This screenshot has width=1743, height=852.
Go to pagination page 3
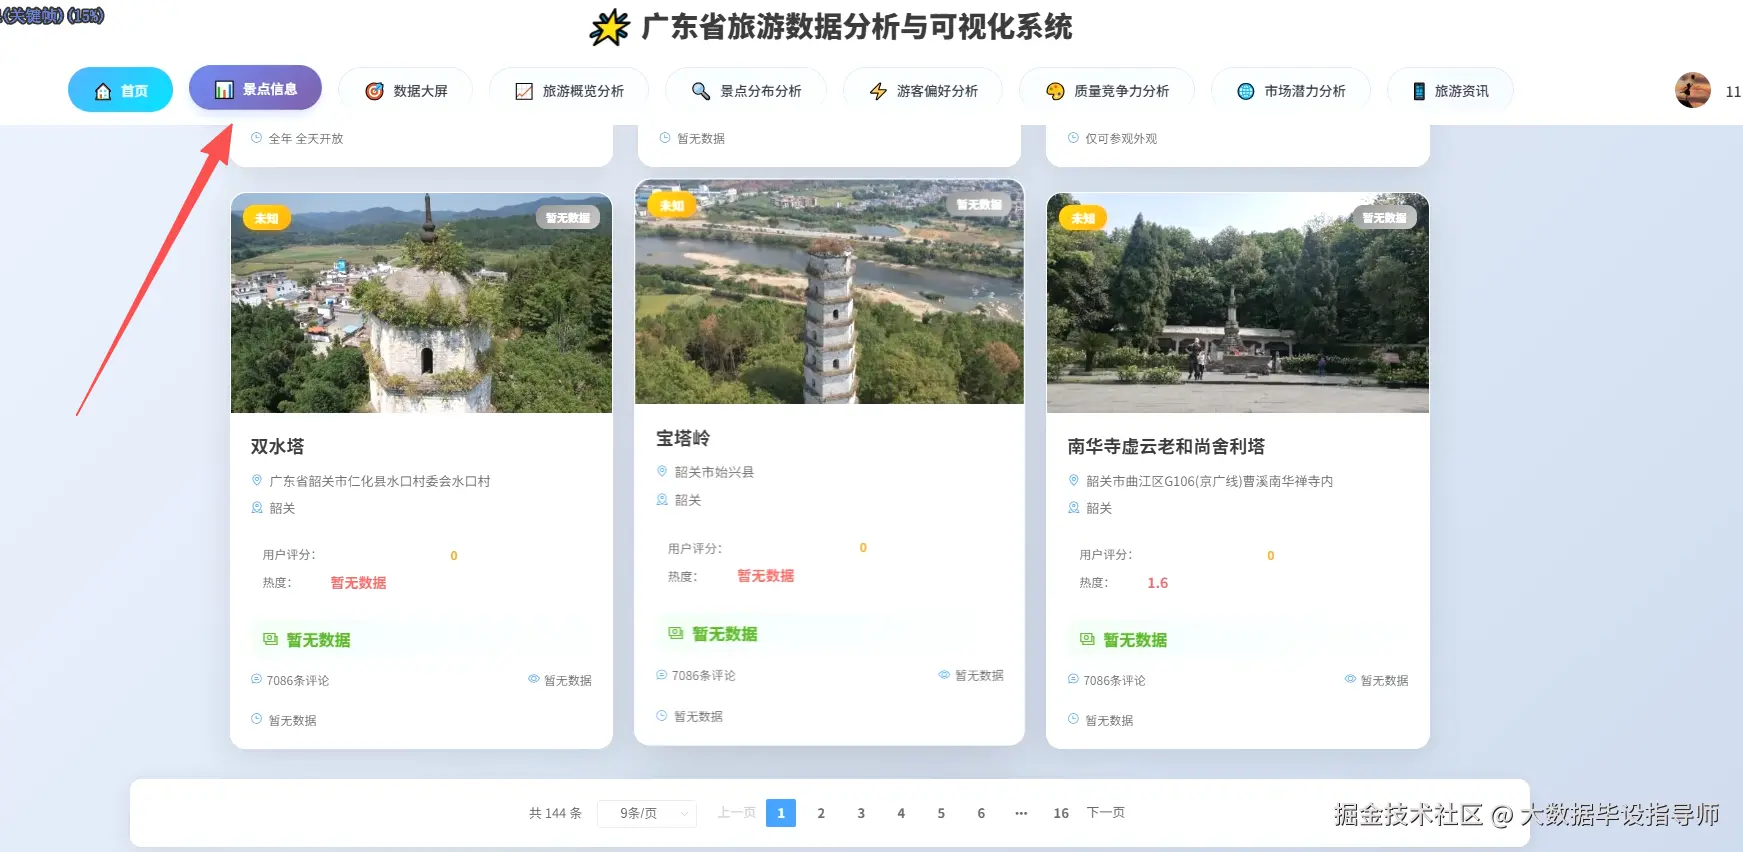[861, 813]
